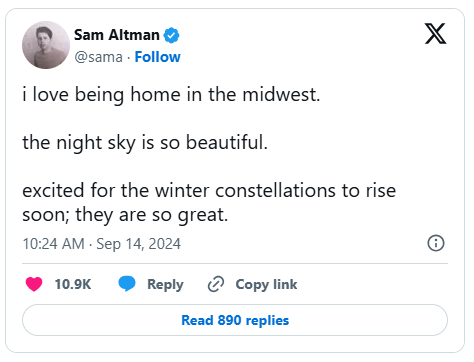Click the blue verified badge
Image resolution: width=474 pixels, height=362 pixels.
click(171, 35)
